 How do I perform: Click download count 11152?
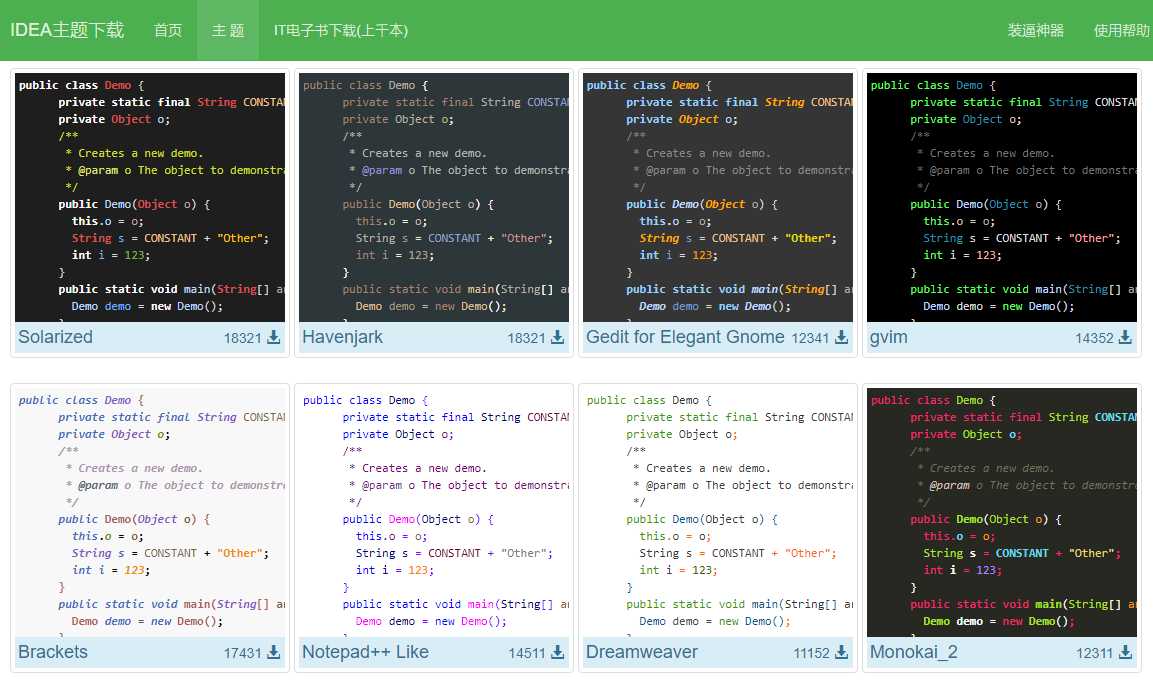tap(811, 653)
